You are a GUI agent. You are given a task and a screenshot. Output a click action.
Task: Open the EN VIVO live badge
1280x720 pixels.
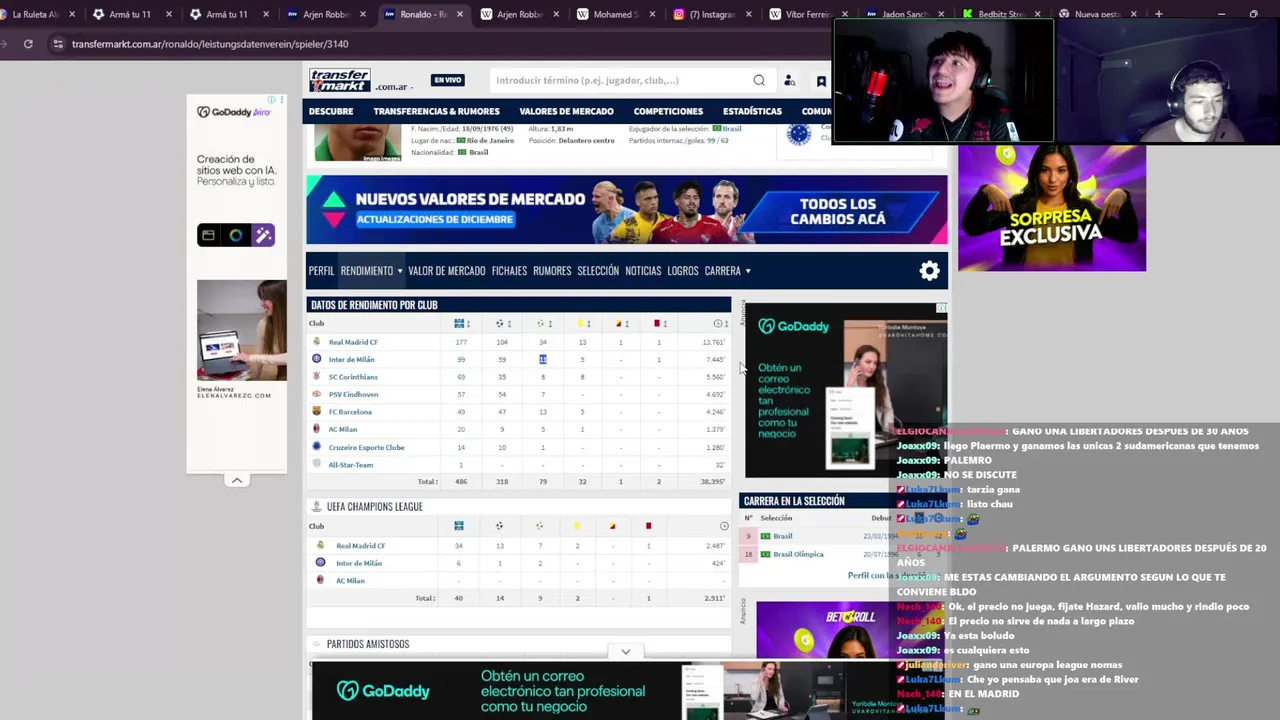(x=448, y=80)
